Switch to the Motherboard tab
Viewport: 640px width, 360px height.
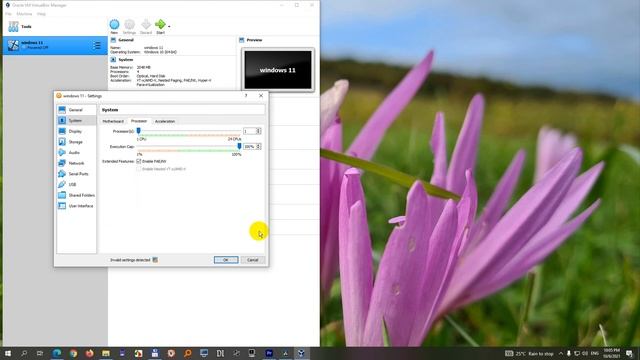113,121
